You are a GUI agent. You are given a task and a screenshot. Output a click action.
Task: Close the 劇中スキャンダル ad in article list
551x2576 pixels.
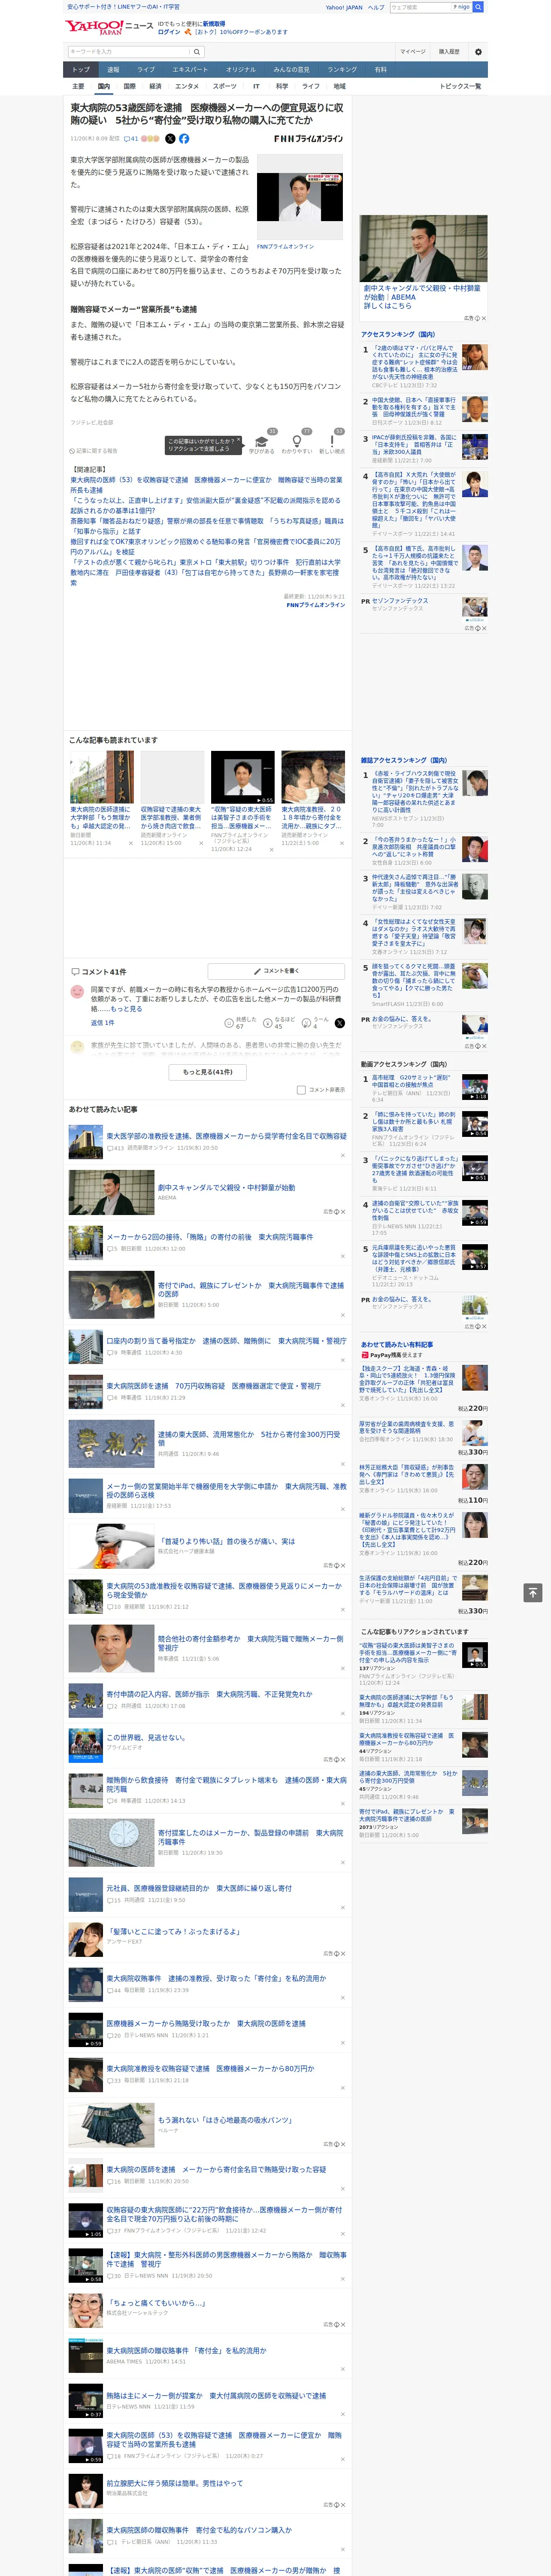(x=343, y=1212)
